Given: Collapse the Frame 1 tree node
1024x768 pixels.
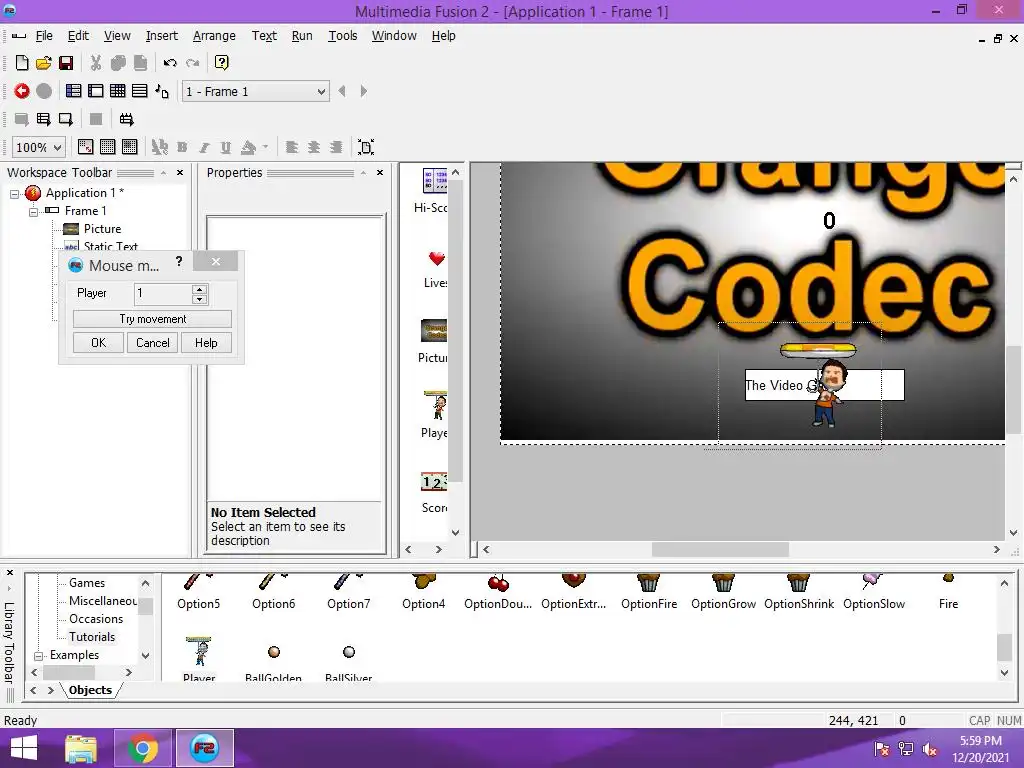Looking at the screenshot, I should coord(33,212).
